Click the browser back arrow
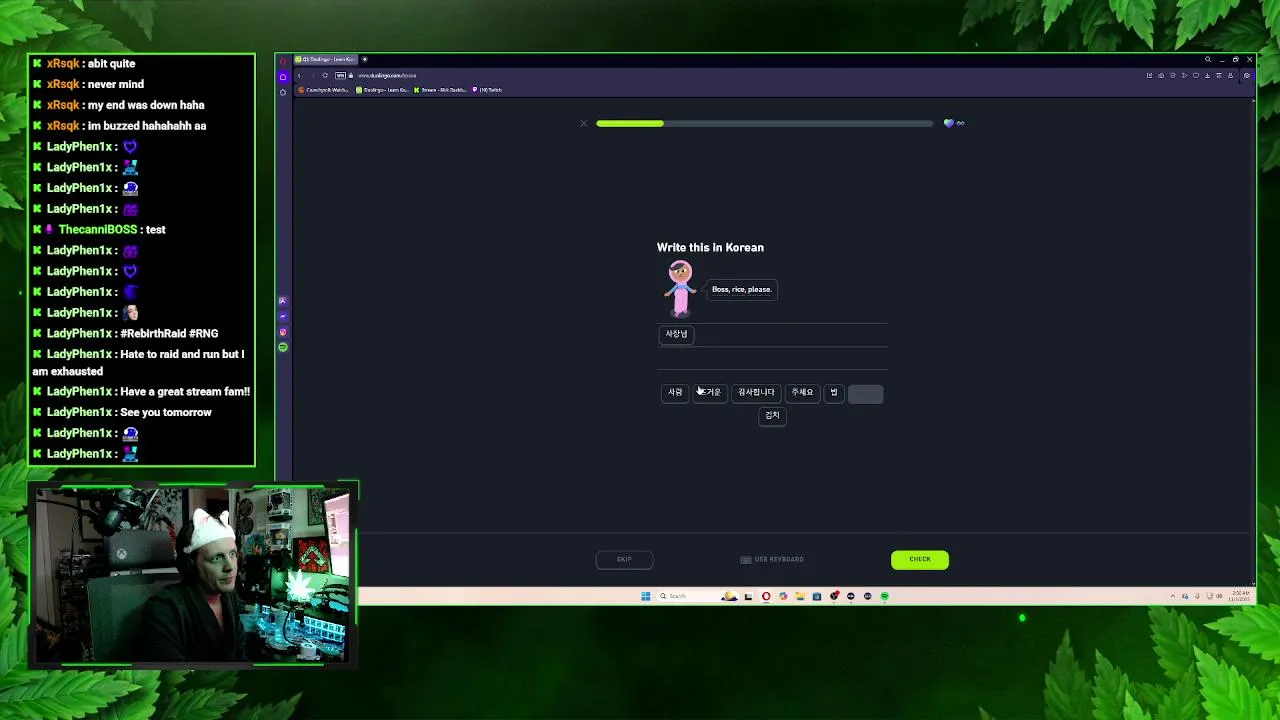 (299, 76)
